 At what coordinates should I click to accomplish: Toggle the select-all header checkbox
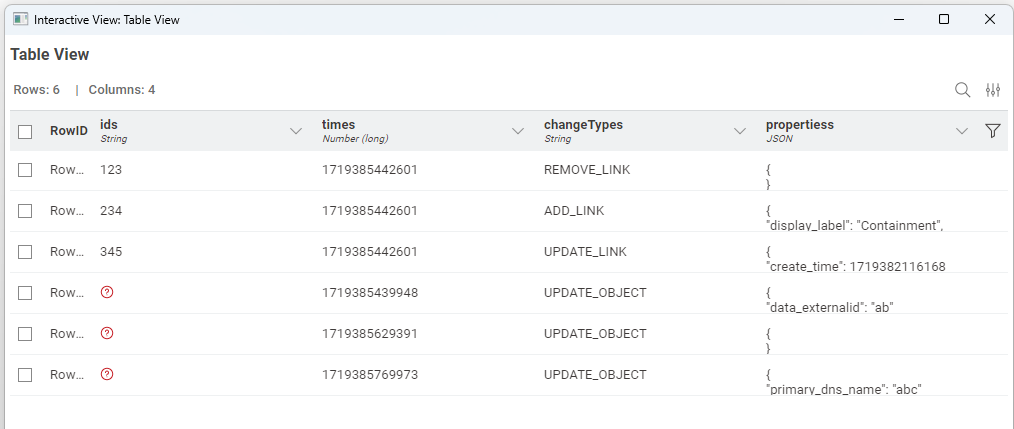25,131
